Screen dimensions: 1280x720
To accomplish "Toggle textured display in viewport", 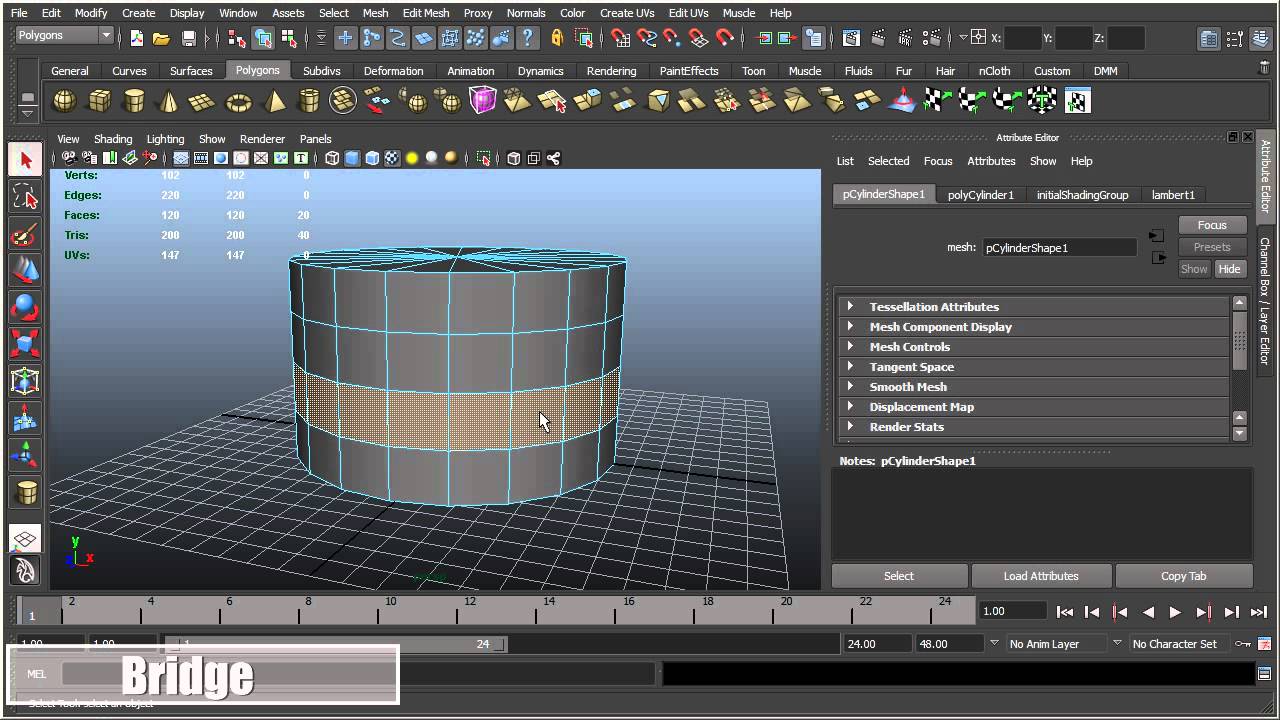I will coord(392,158).
